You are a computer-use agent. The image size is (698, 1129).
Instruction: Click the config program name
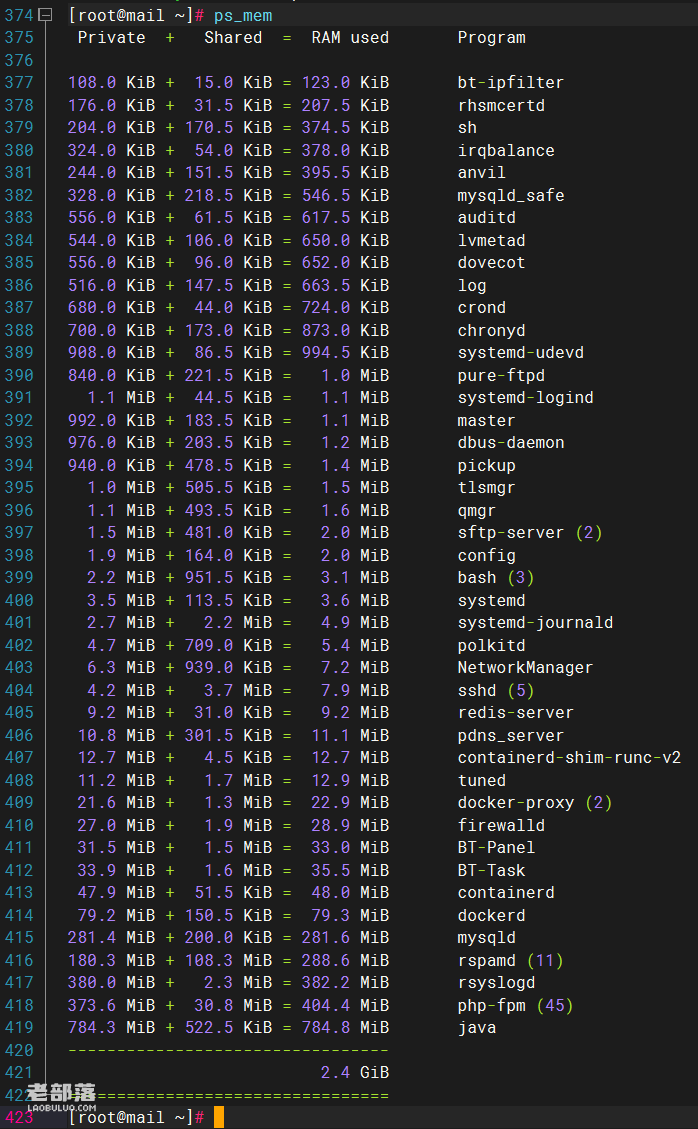[486, 555]
